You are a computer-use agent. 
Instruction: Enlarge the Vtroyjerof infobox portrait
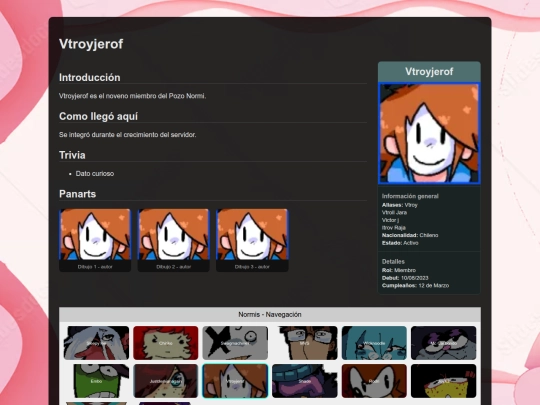tap(429, 133)
